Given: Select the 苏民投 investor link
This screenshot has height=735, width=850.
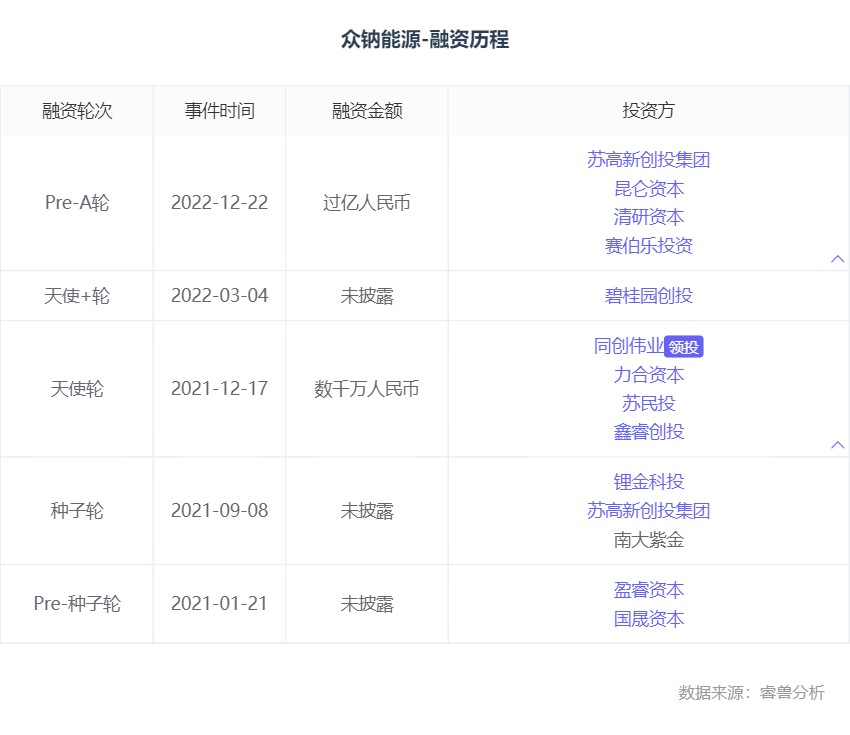Looking at the screenshot, I should point(648,403).
